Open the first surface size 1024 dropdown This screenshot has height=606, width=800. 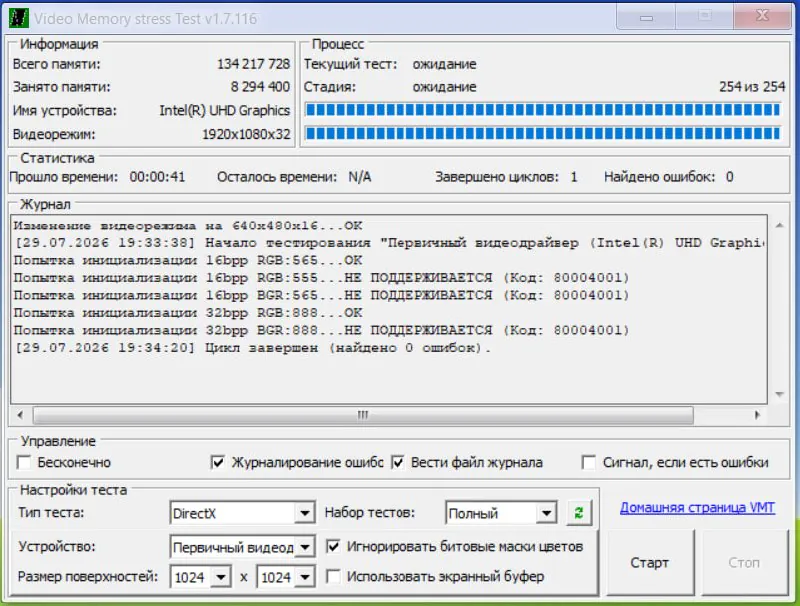221,577
